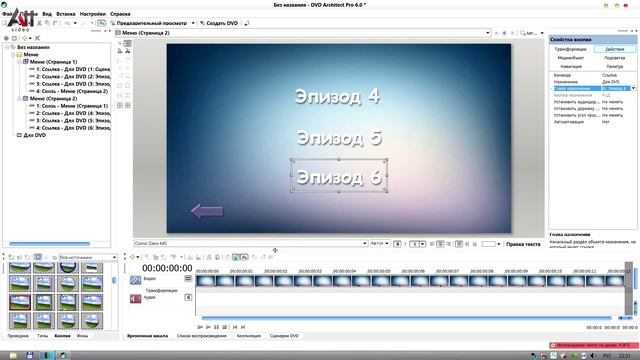The image size is (640, 360).
Task: Click Stop in timeline transport
Action: tap(224, 327)
